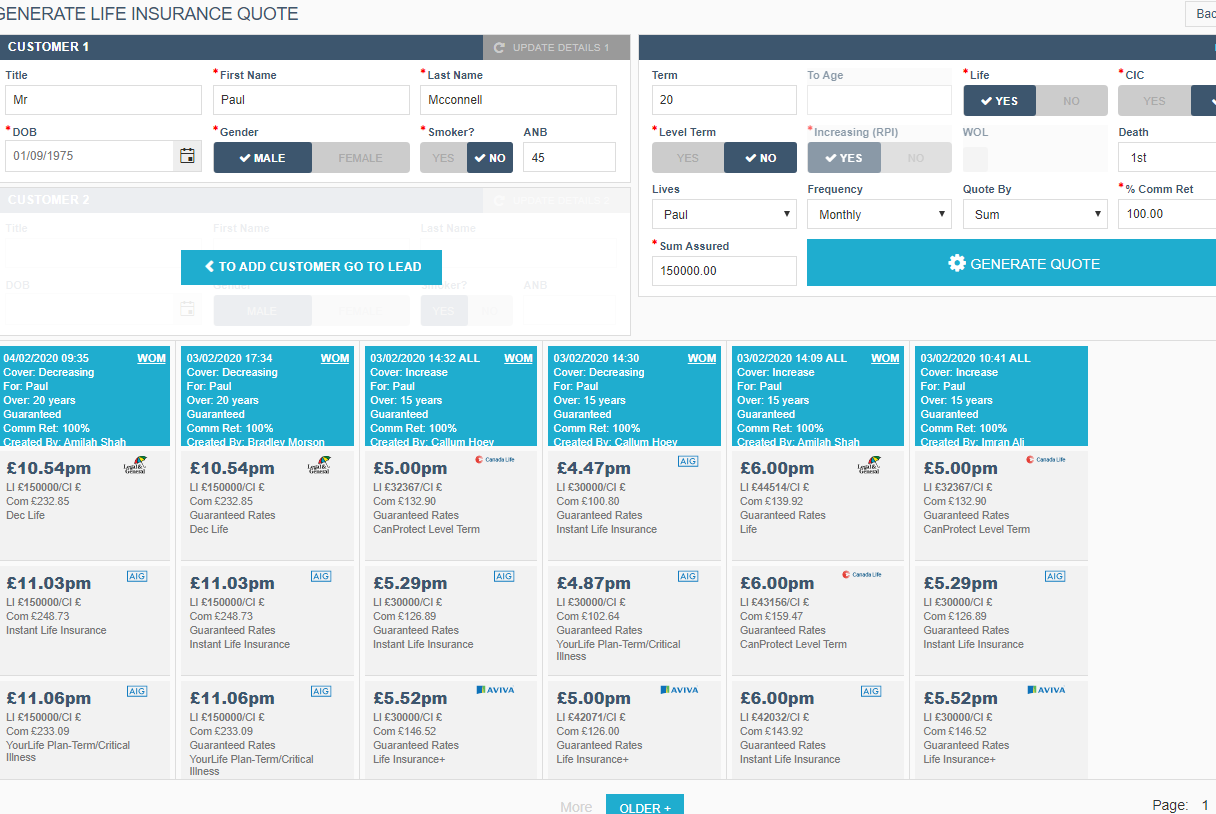Expand the Frequency dropdown set to Monthly
Image resolution: width=1216 pixels, height=814 pixels.
(x=879, y=214)
